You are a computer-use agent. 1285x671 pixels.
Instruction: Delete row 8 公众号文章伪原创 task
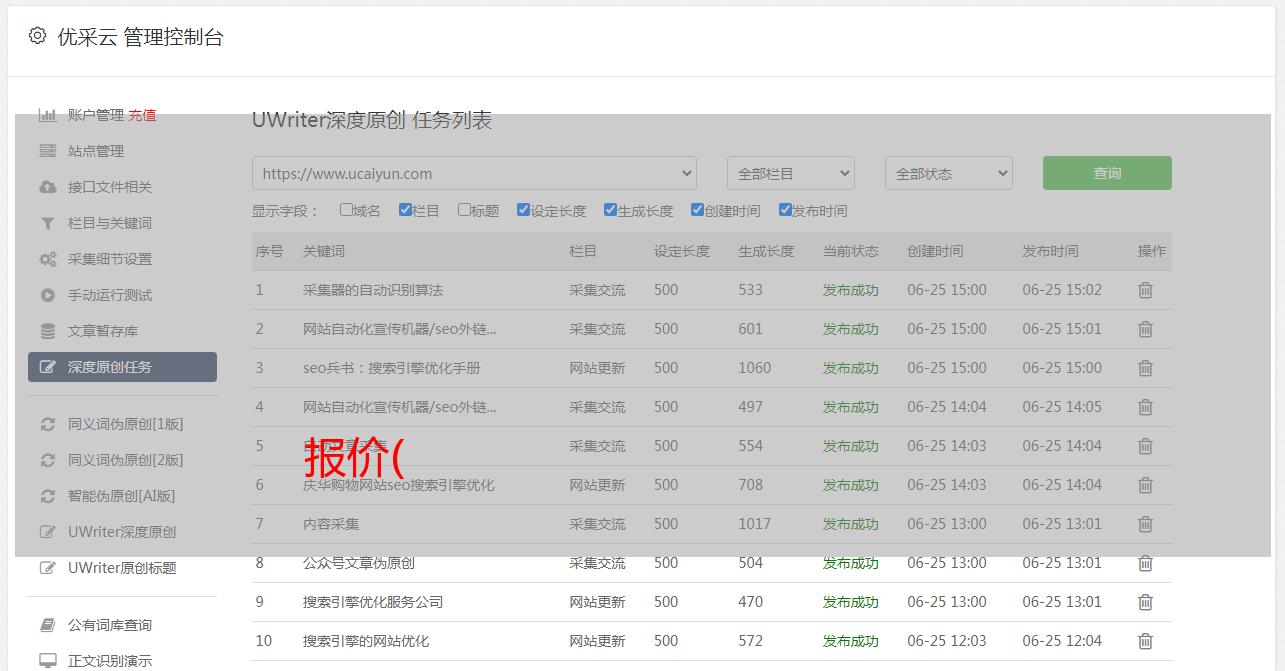pyautogui.click(x=1145, y=563)
